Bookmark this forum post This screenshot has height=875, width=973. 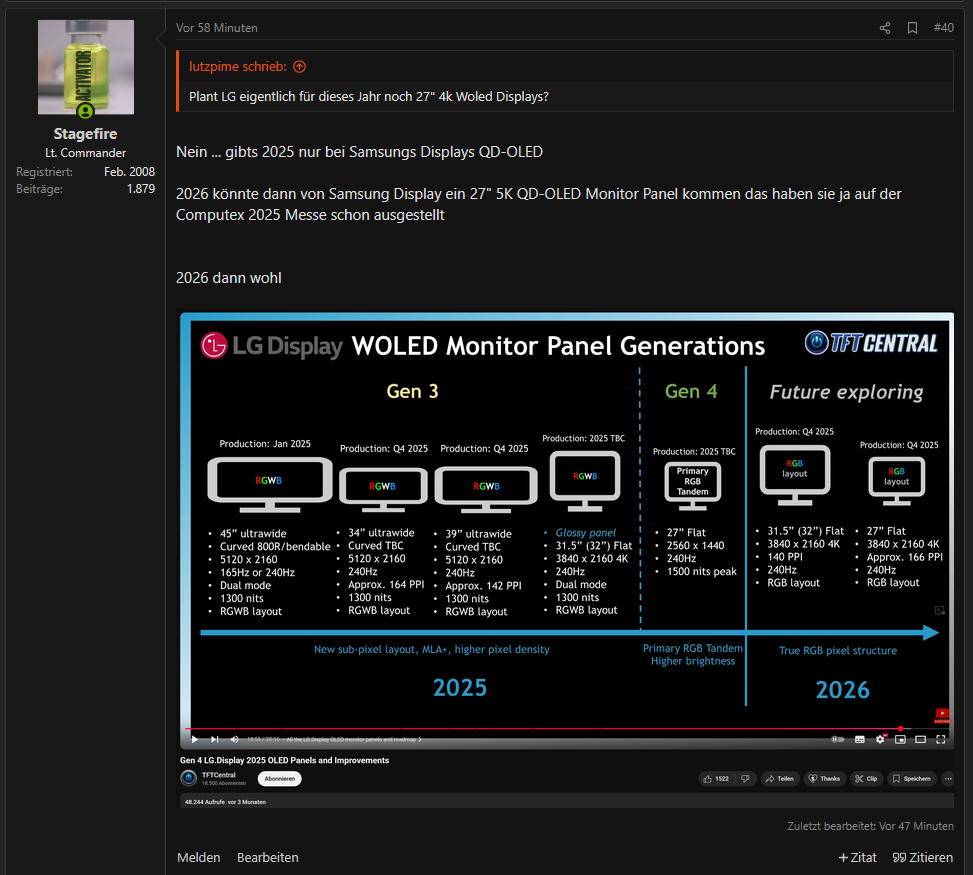pos(911,28)
